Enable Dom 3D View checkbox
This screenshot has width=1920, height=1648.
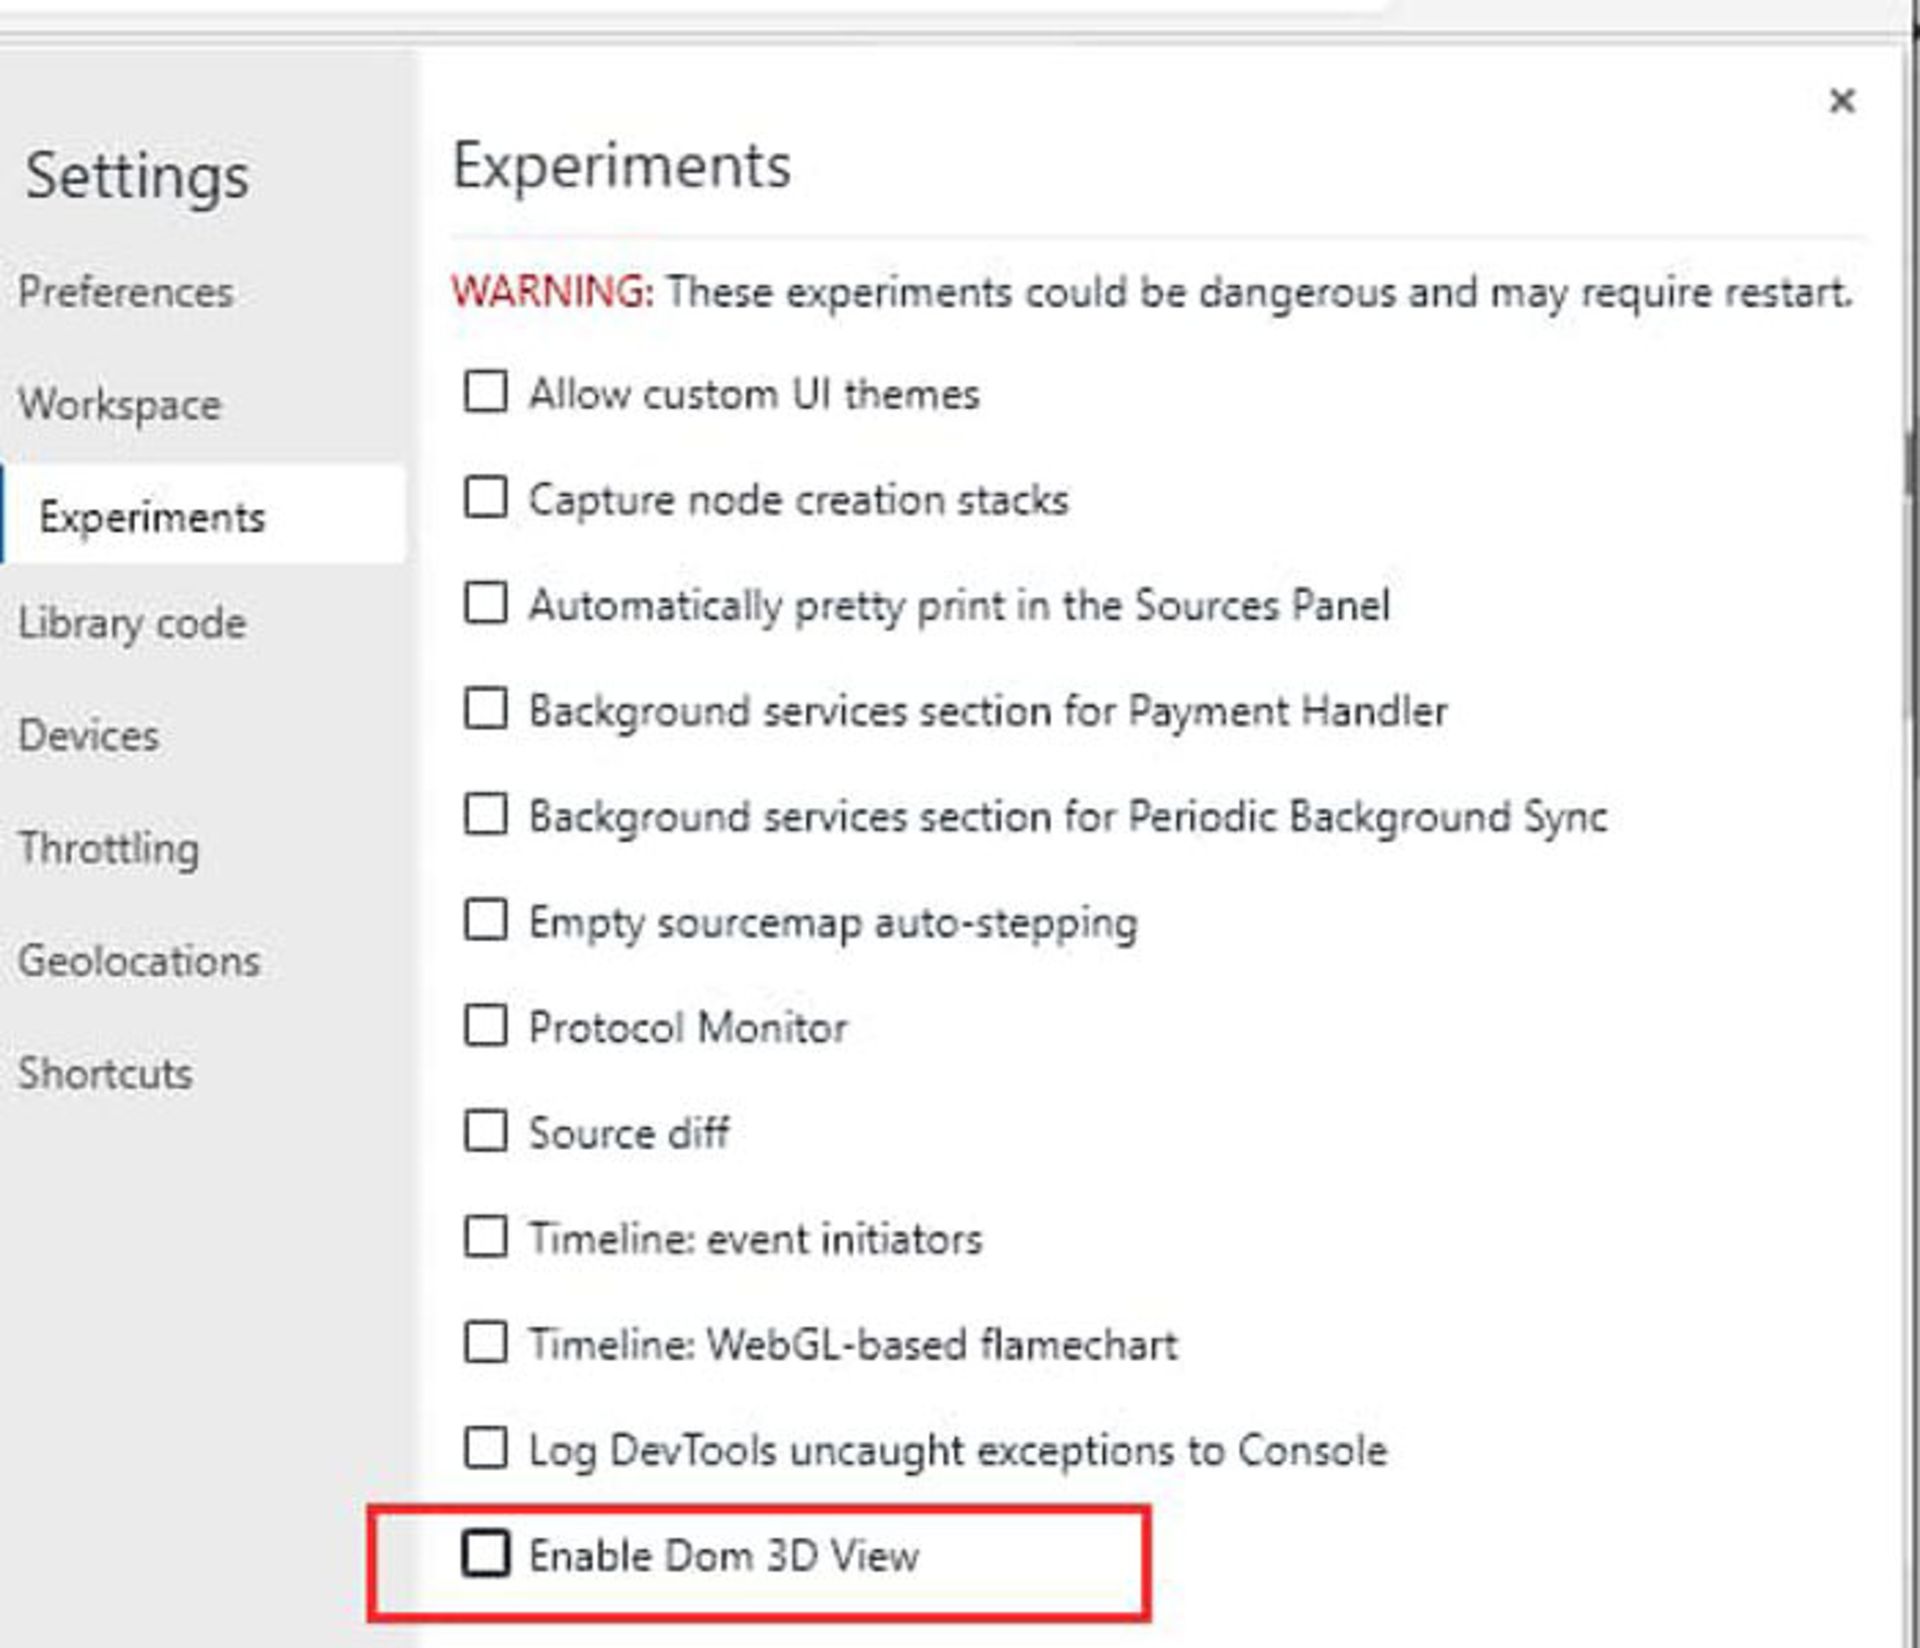tap(486, 1553)
